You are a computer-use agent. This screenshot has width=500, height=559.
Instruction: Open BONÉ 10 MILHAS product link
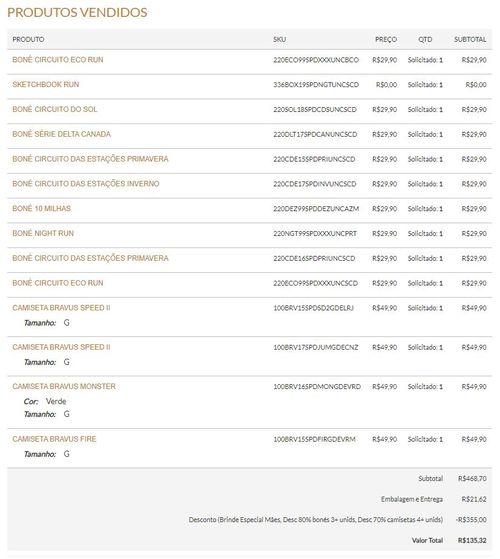pos(41,208)
